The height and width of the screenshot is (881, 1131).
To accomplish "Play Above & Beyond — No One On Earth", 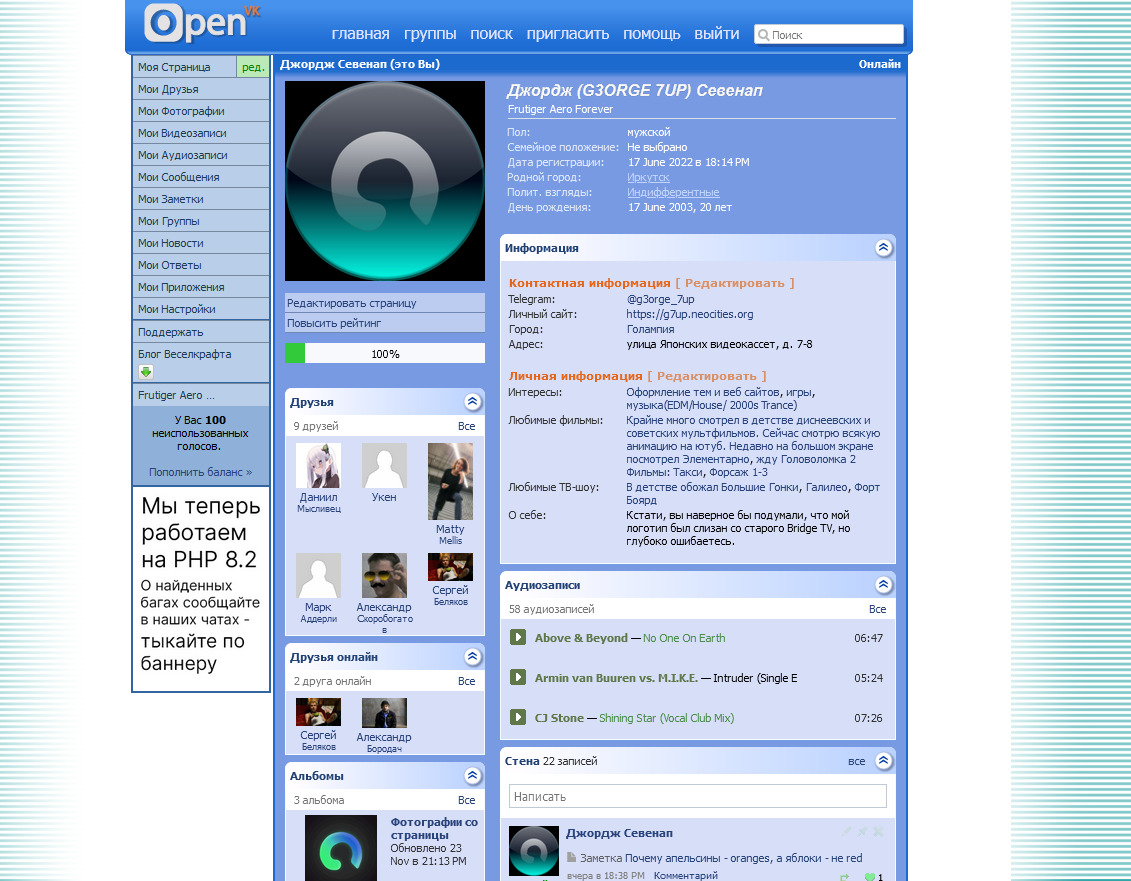I will click(x=518, y=637).
